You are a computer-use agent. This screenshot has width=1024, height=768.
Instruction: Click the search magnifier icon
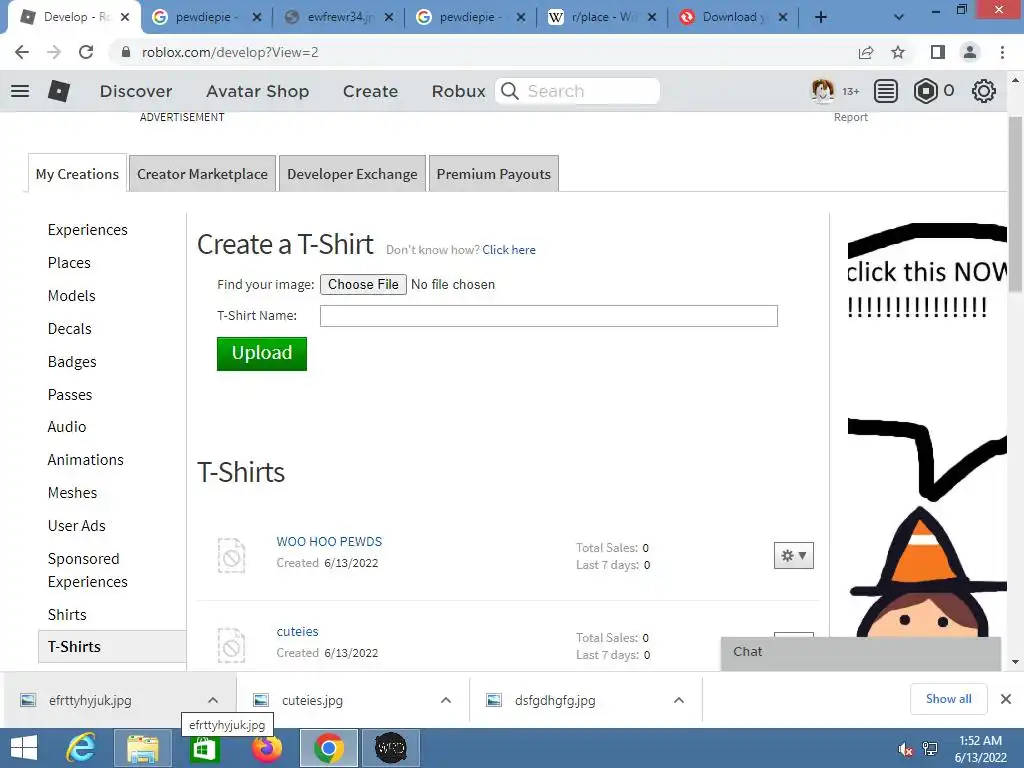click(x=510, y=91)
